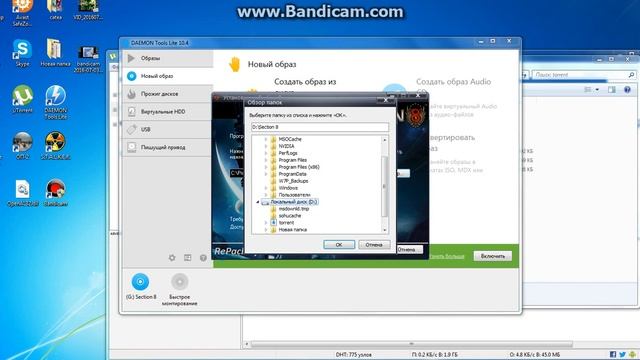Image resolution: width=640 pixels, height=360 pixels.
Task: Select the sohucache folder in the tree
Action: (289, 216)
